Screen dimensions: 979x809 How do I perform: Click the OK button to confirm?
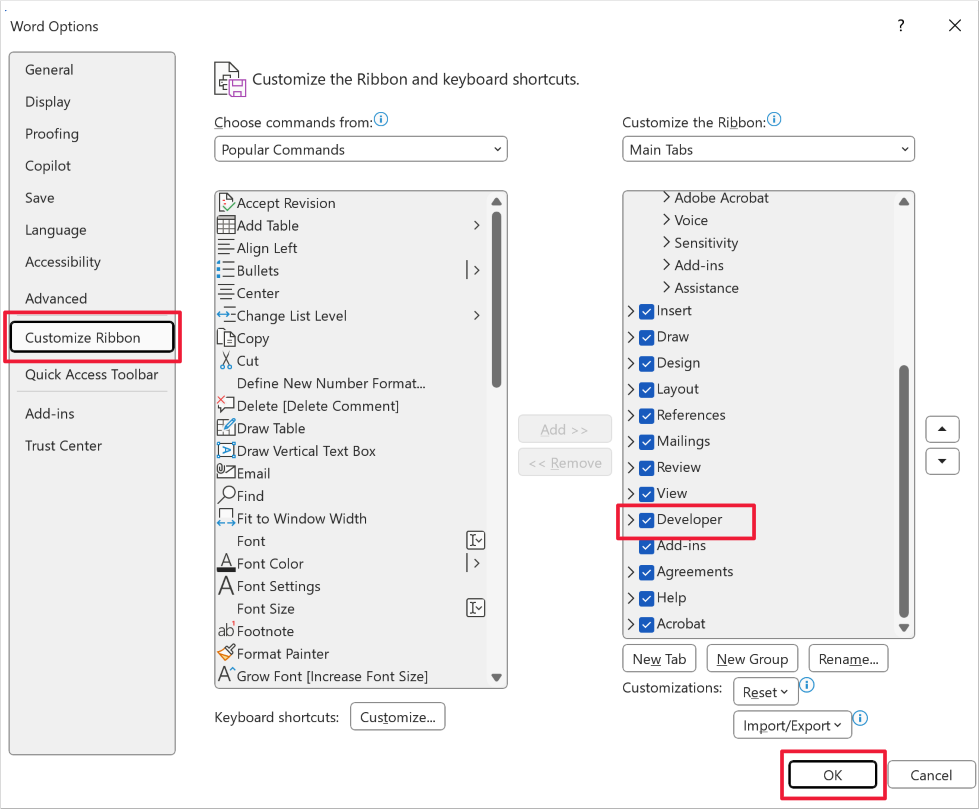[x=832, y=774]
